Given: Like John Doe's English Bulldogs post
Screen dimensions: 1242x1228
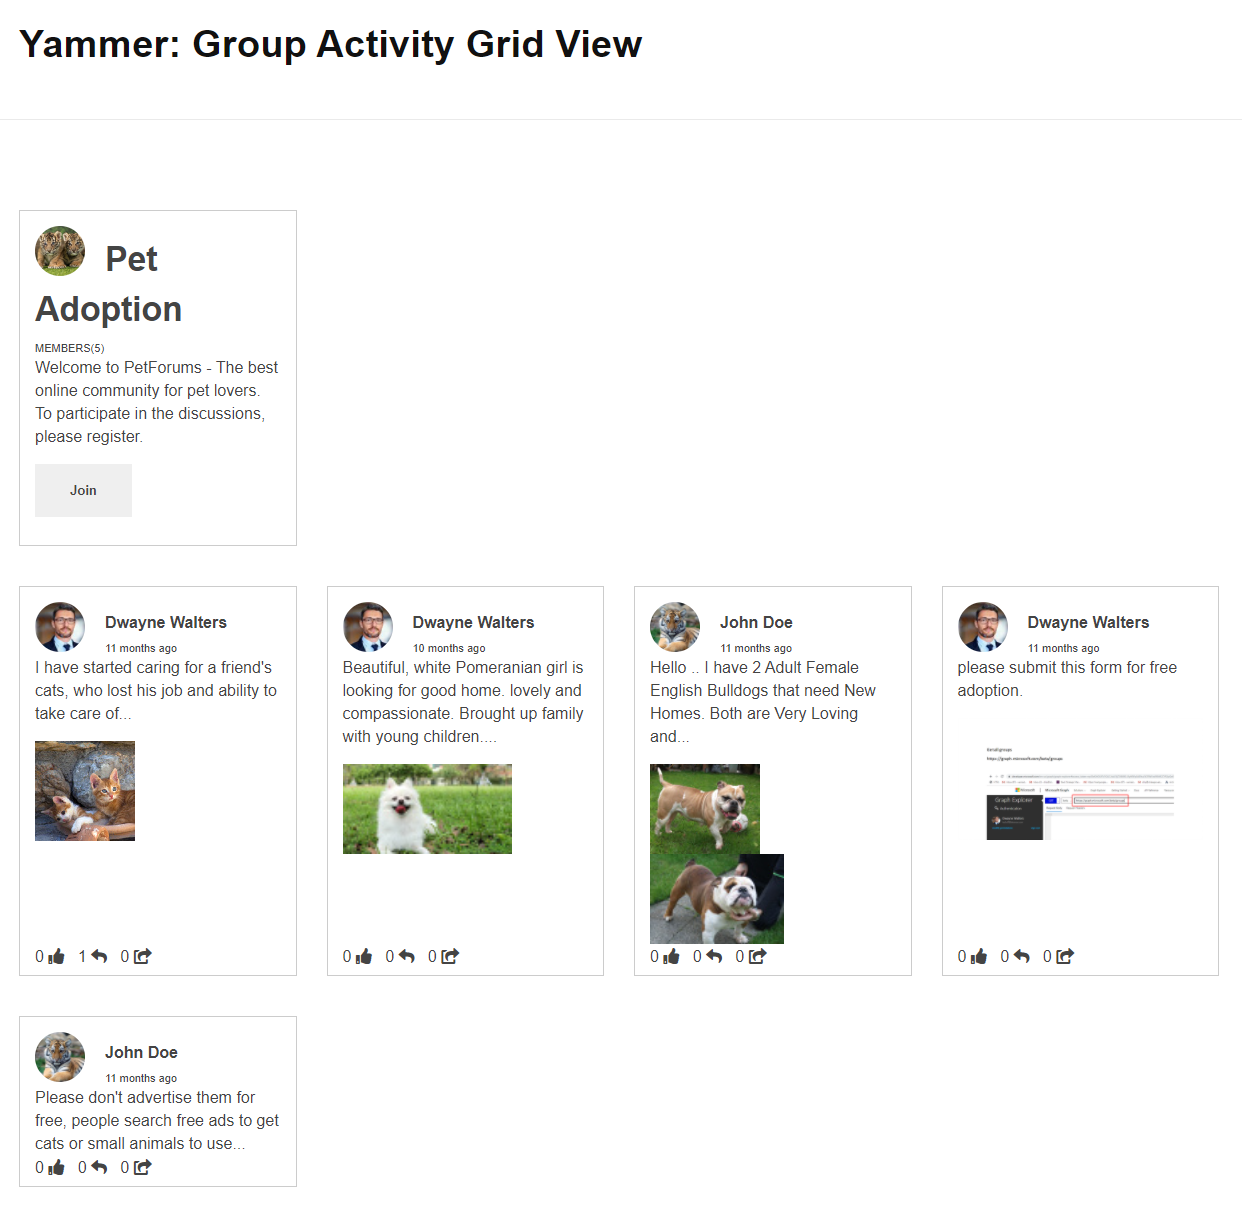Looking at the screenshot, I should pos(672,957).
